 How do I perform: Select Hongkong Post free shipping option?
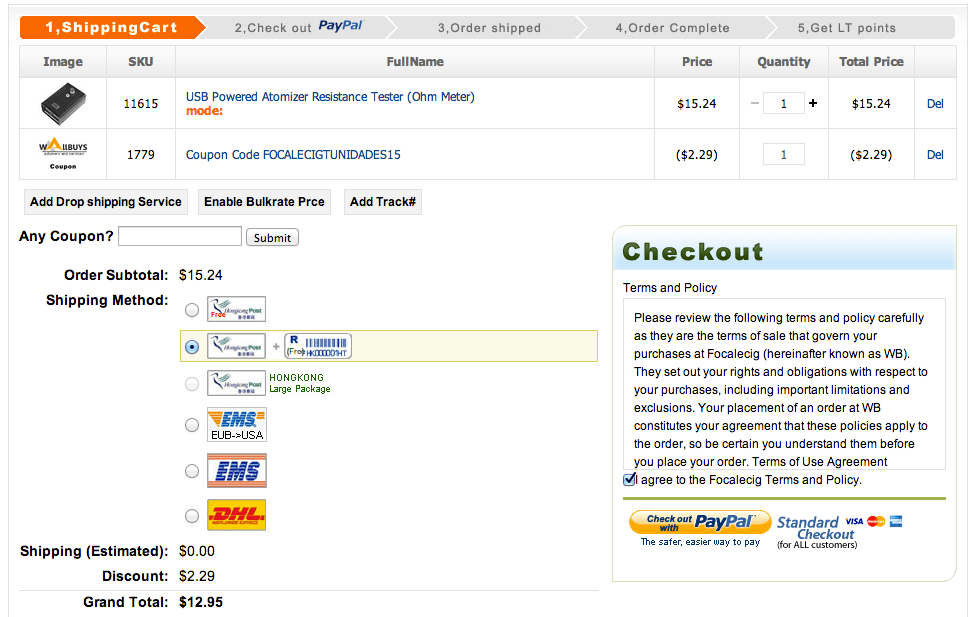[192, 310]
